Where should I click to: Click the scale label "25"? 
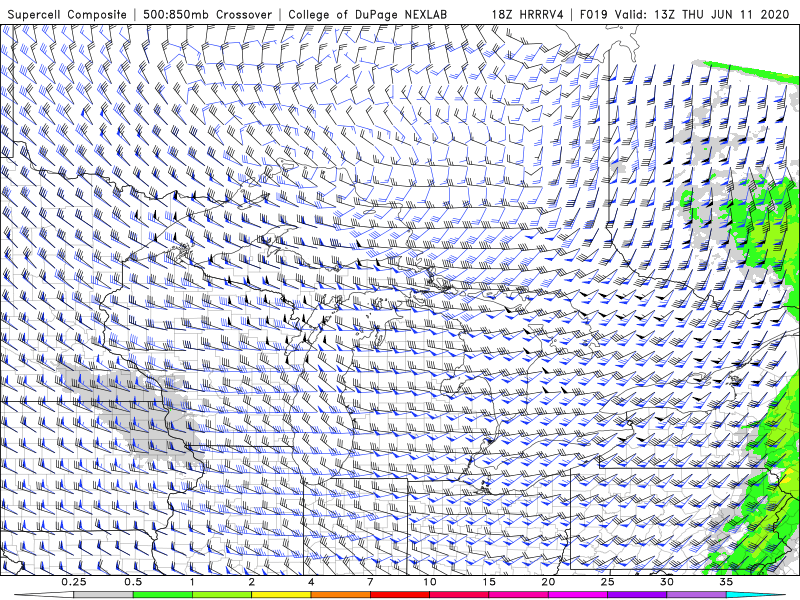pyautogui.click(x=608, y=582)
